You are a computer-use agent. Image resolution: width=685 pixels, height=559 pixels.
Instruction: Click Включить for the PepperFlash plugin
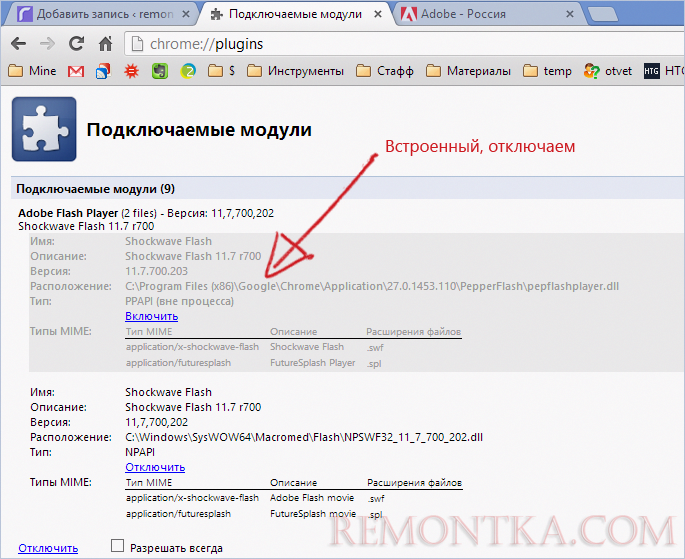[152, 316]
